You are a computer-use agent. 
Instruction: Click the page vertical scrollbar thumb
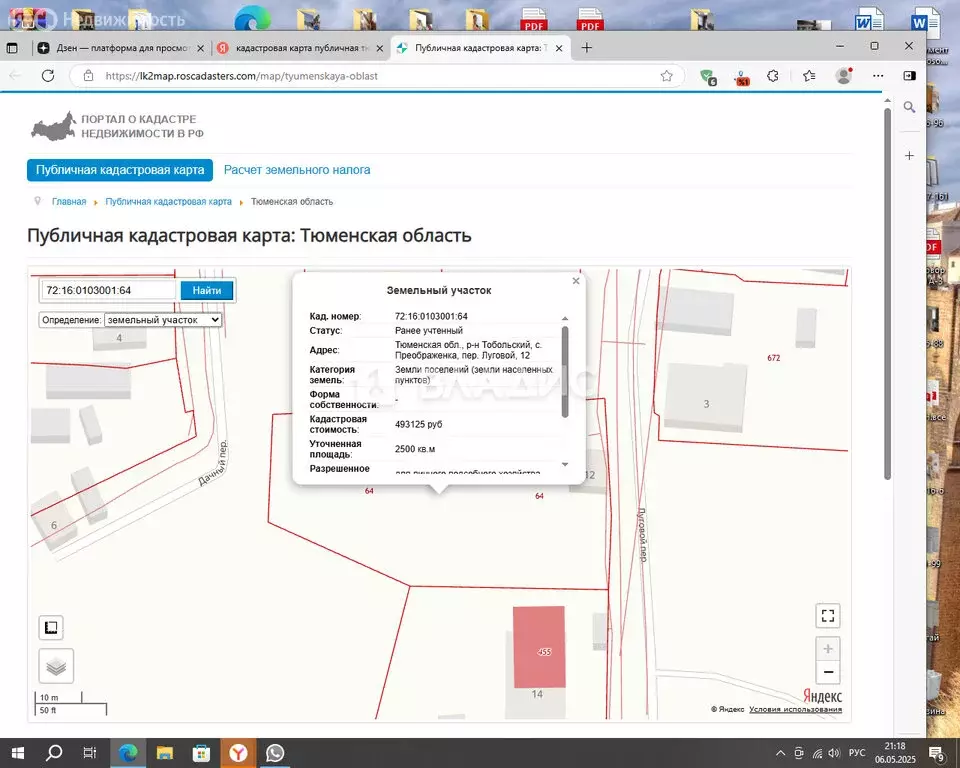(887, 293)
